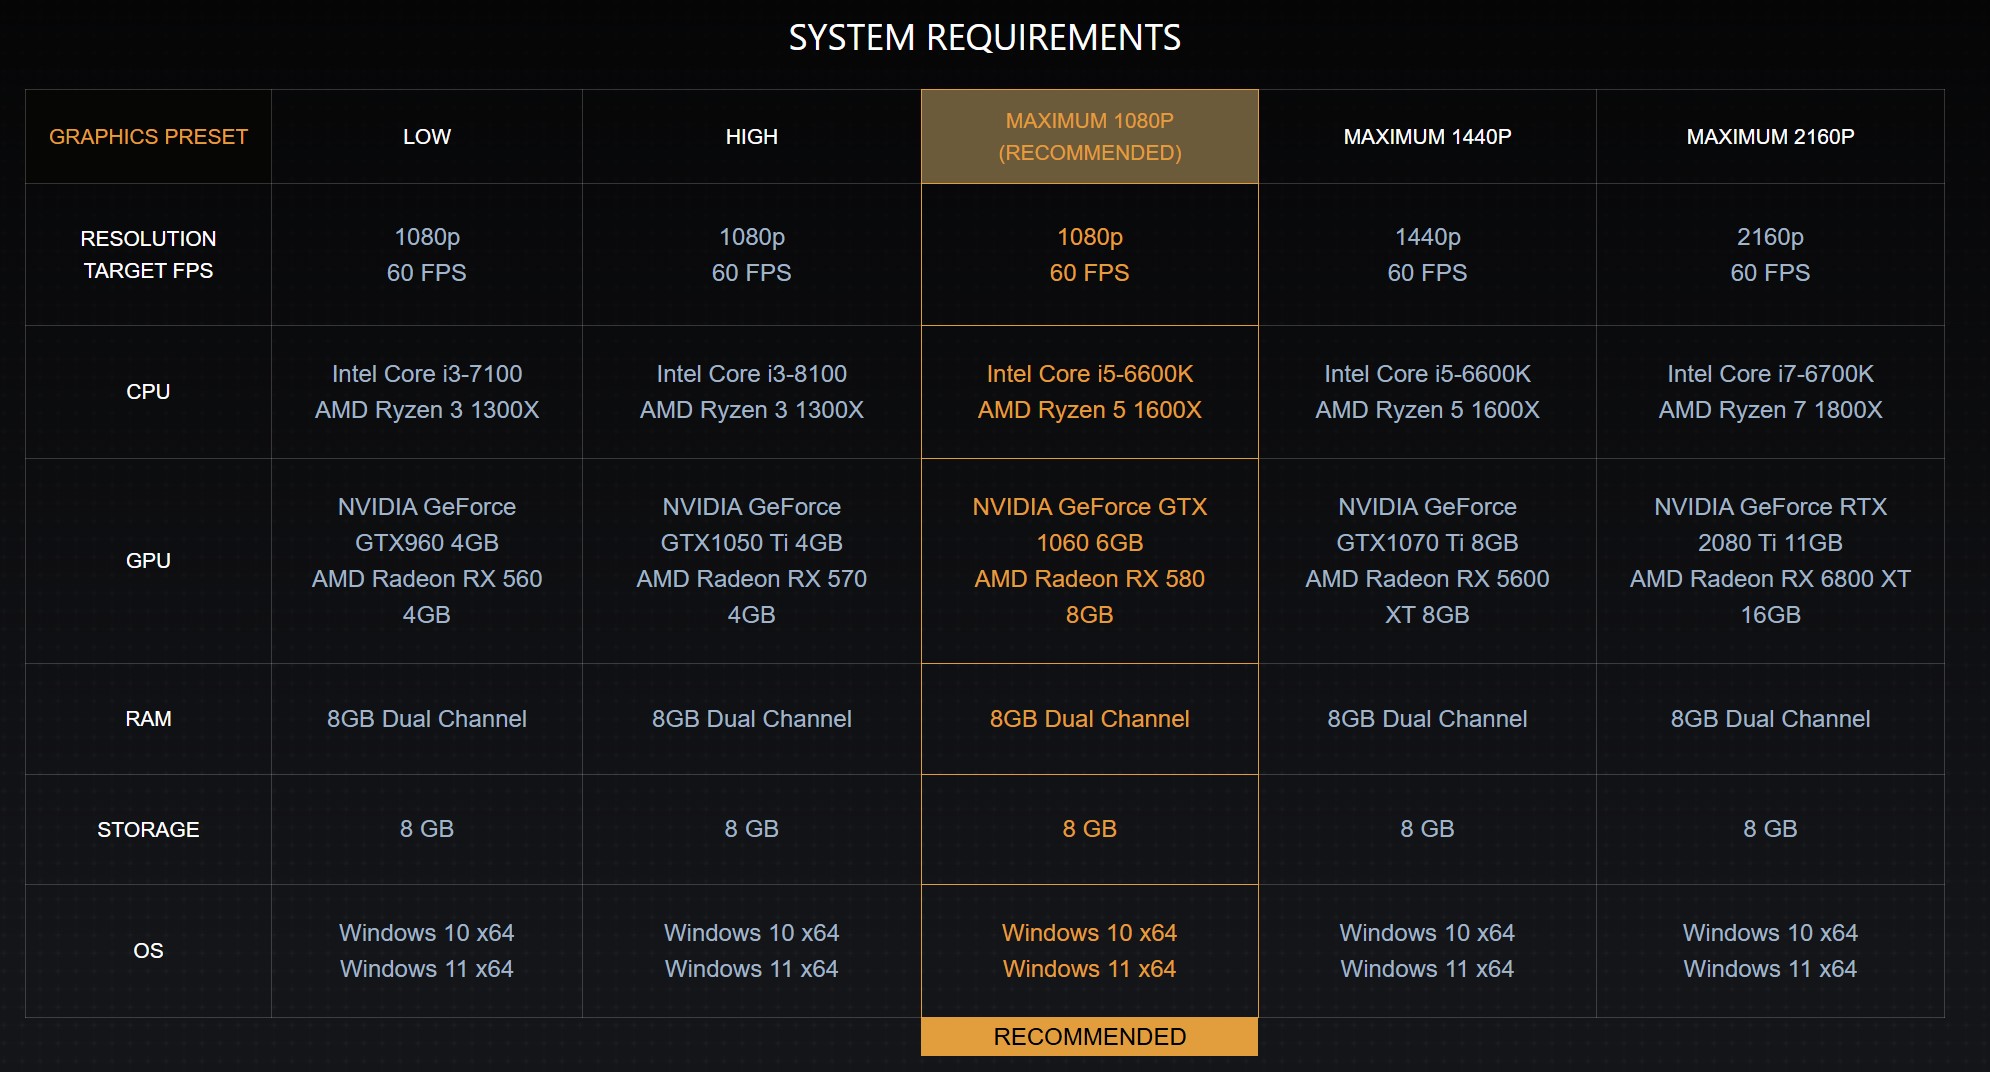1990x1072 pixels.
Task: Click the RAM row label
Action: (x=148, y=719)
